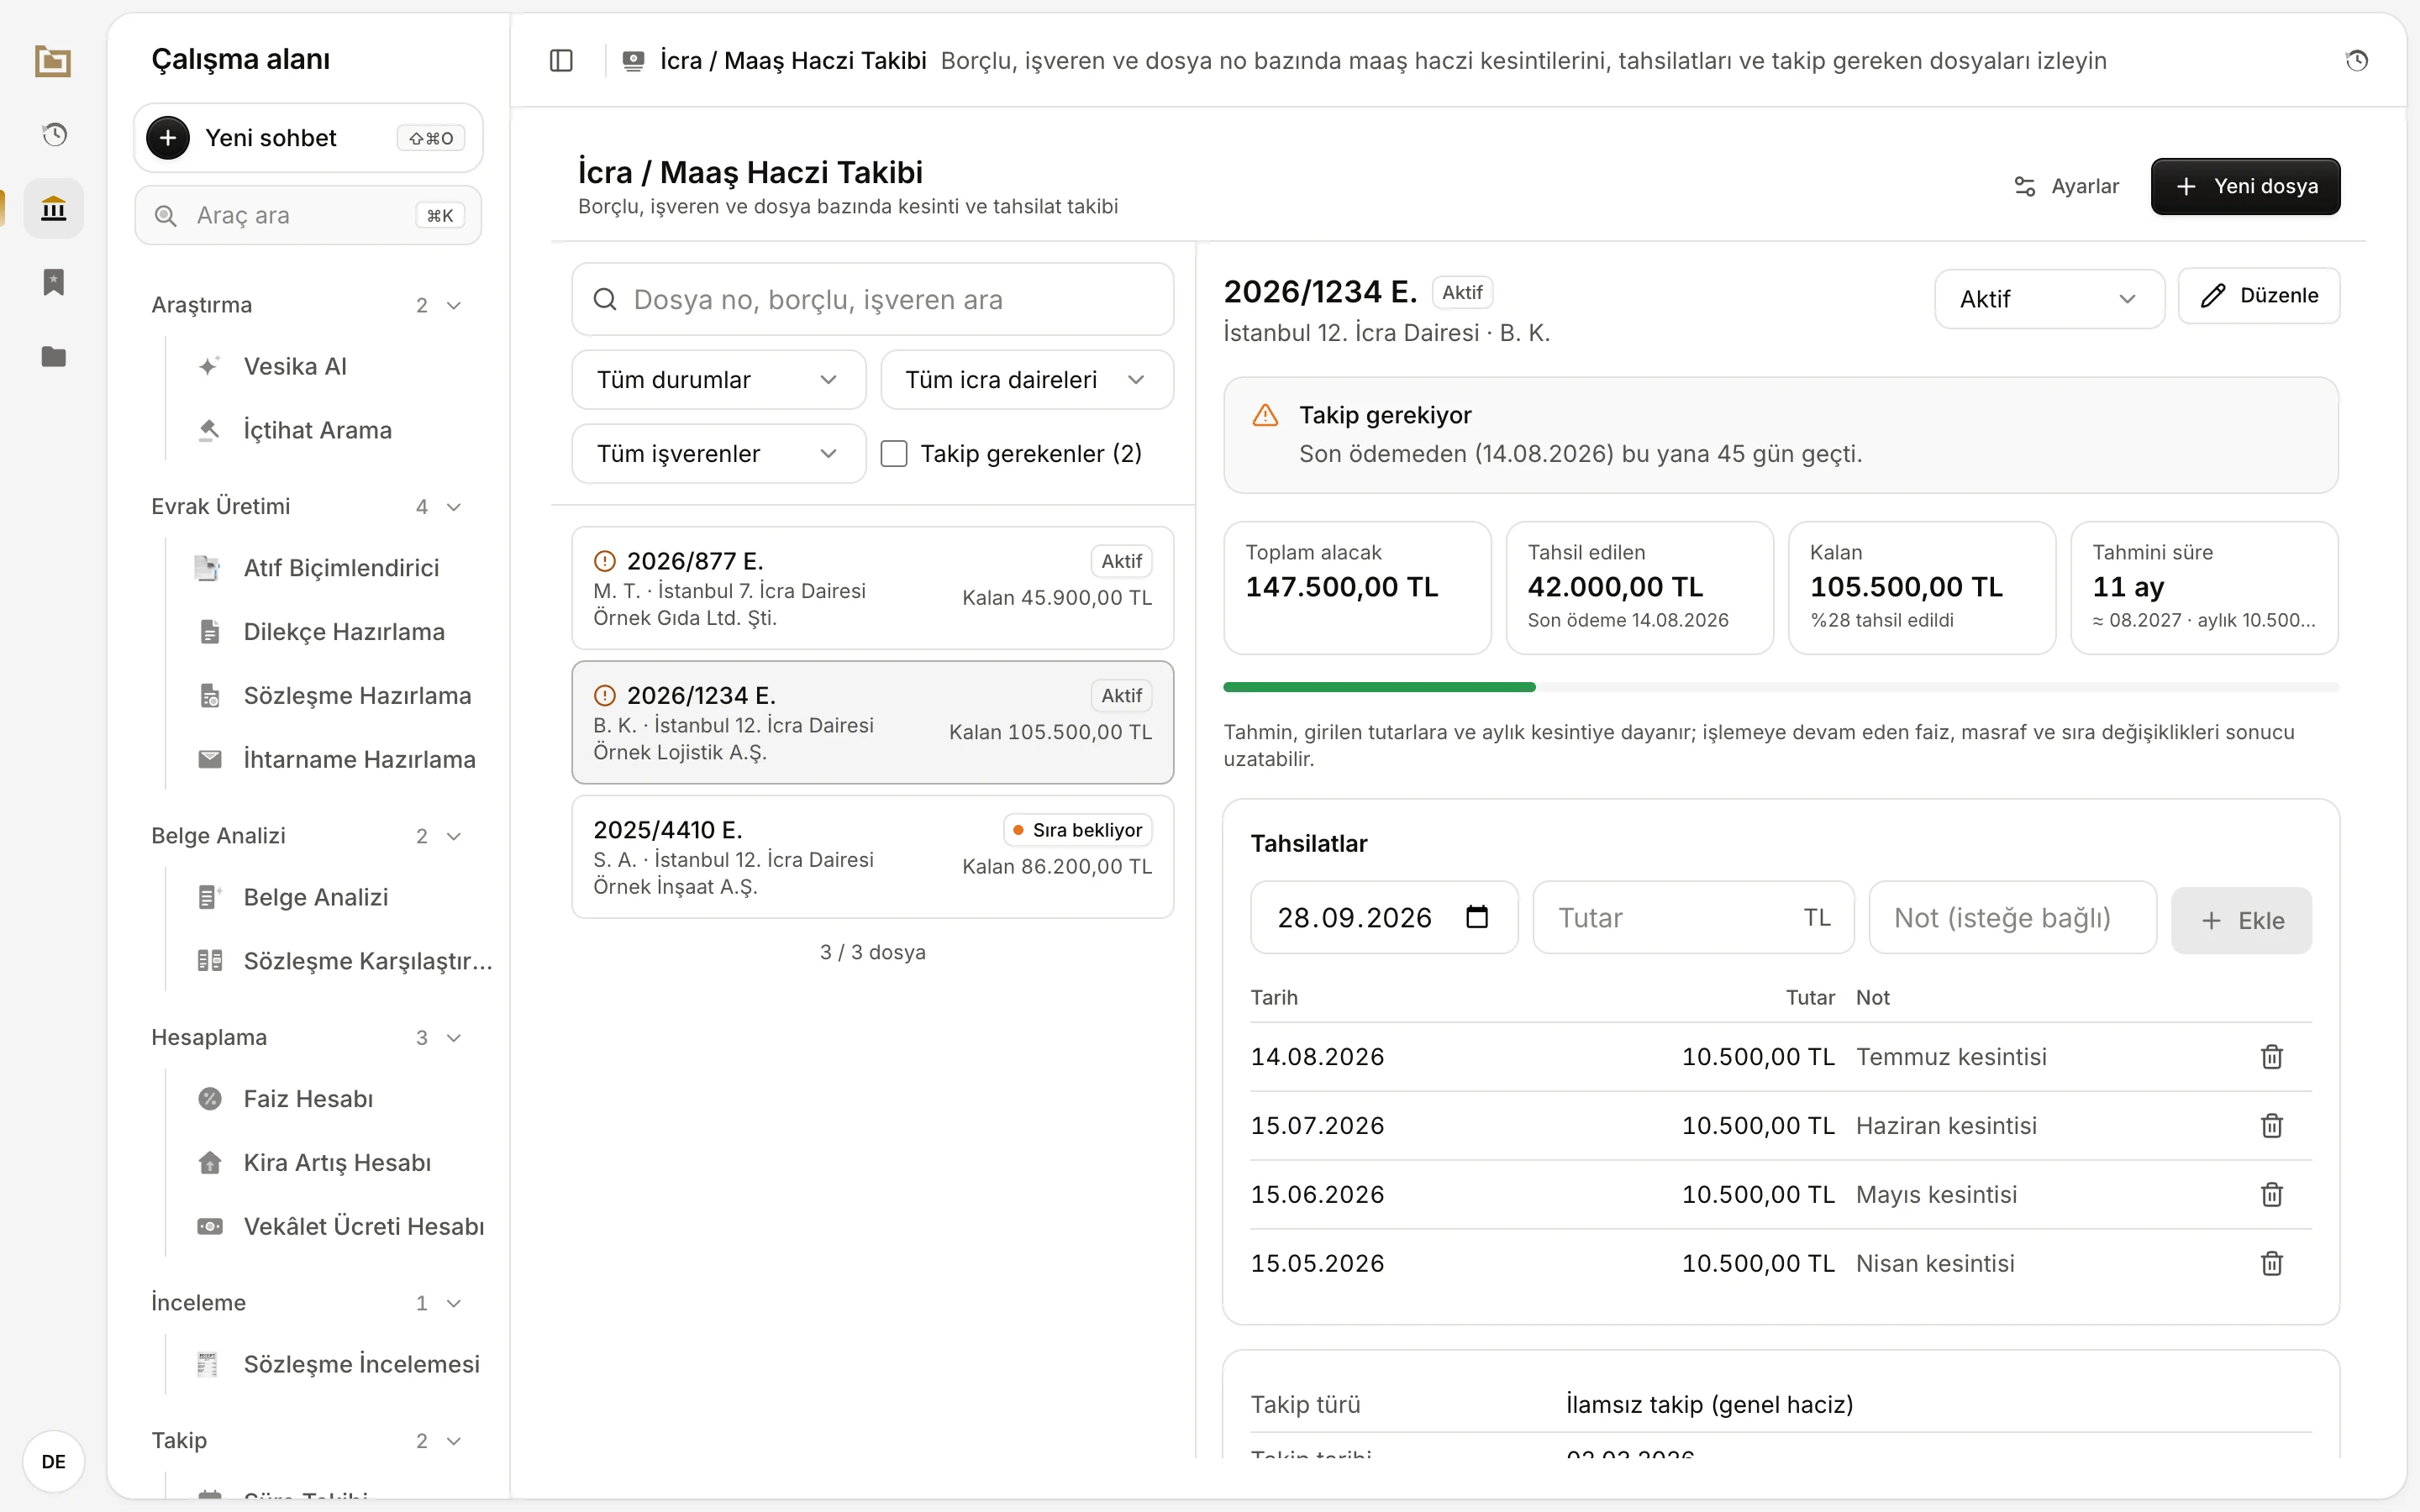The width and height of the screenshot is (2420, 1512).
Task: Click the Tahmini süre 11 ay value
Action: 2128,587
